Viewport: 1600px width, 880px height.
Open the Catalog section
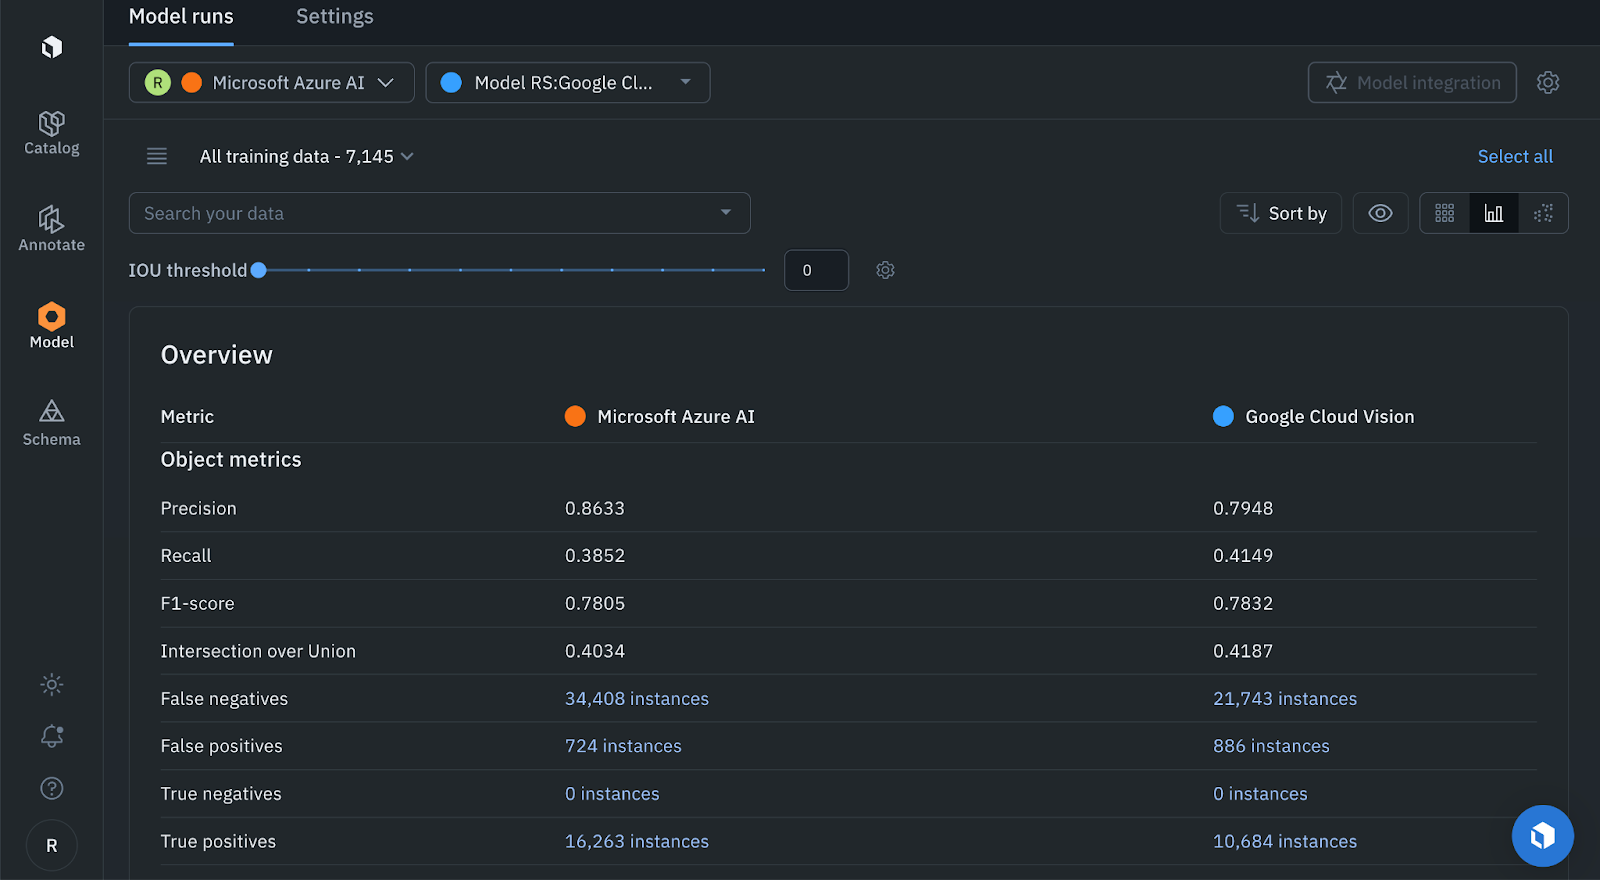52,134
